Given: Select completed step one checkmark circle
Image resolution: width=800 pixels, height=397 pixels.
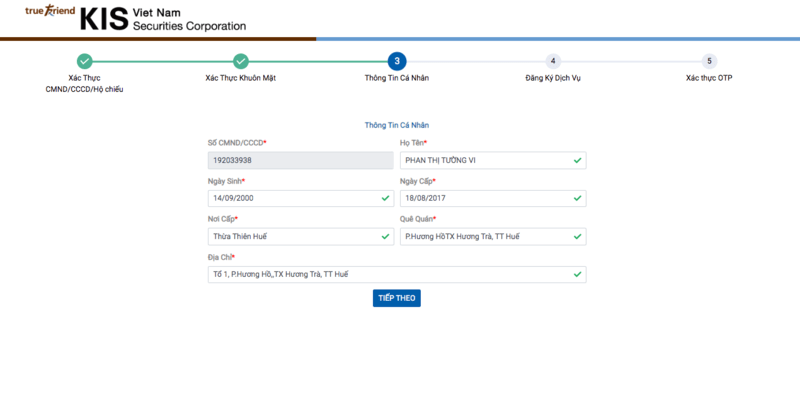Looking at the screenshot, I should tap(85, 61).
